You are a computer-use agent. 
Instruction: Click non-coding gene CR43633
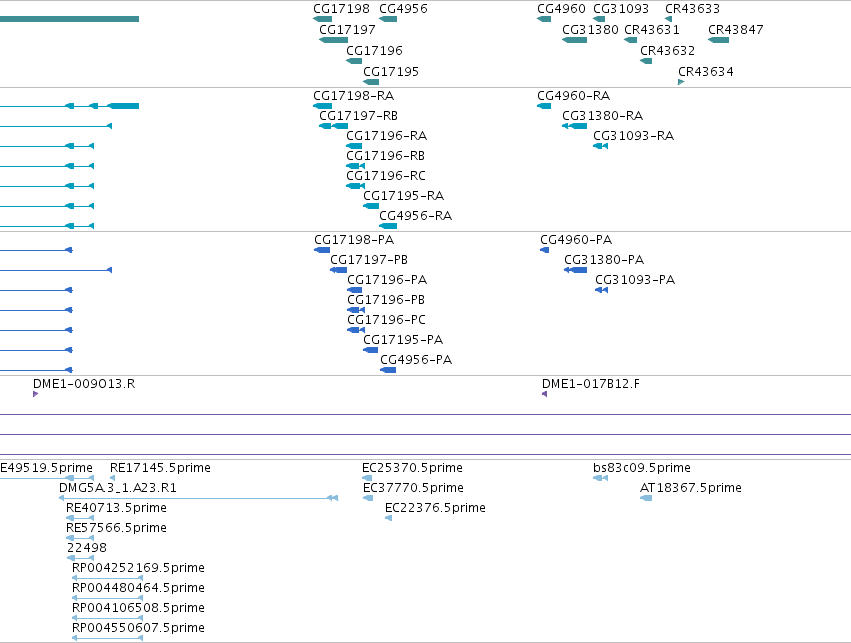click(x=669, y=19)
